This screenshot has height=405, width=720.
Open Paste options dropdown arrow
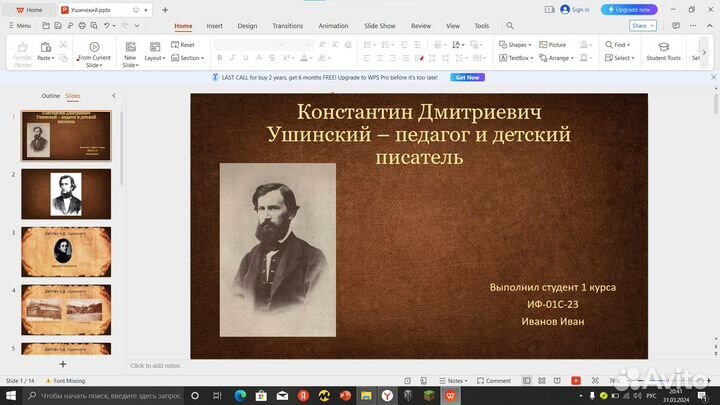(53, 58)
